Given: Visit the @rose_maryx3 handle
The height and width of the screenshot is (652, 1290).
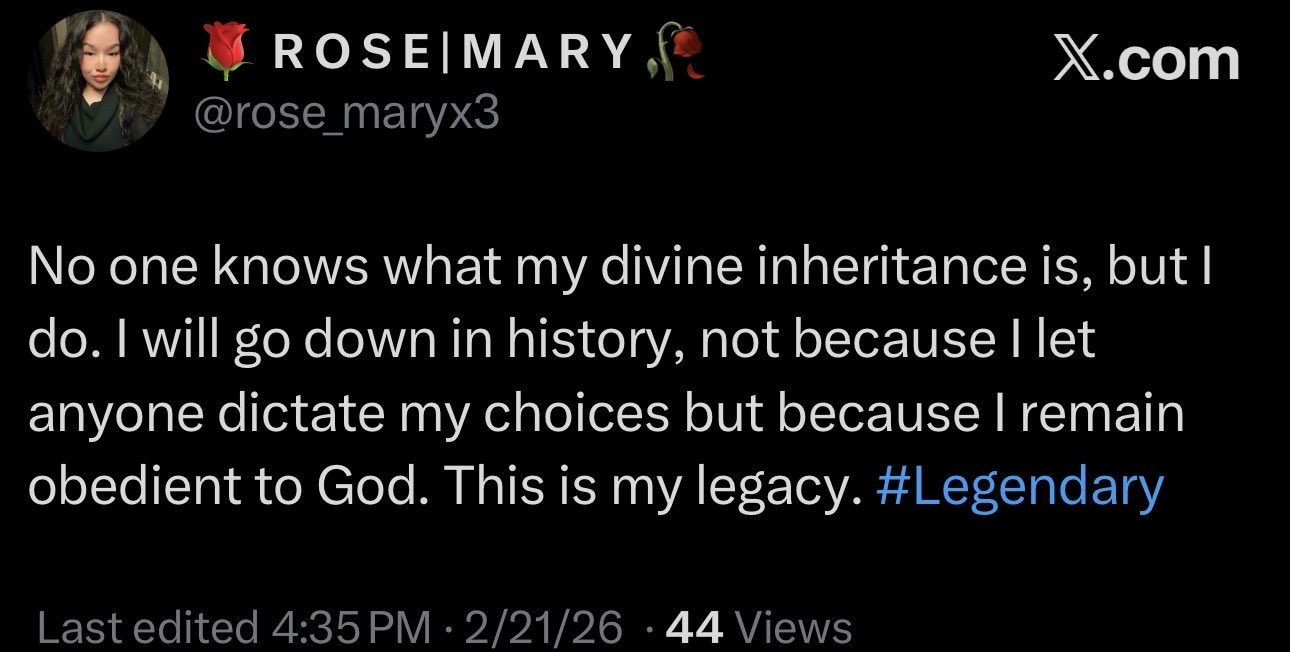Looking at the screenshot, I should point(346,113).
